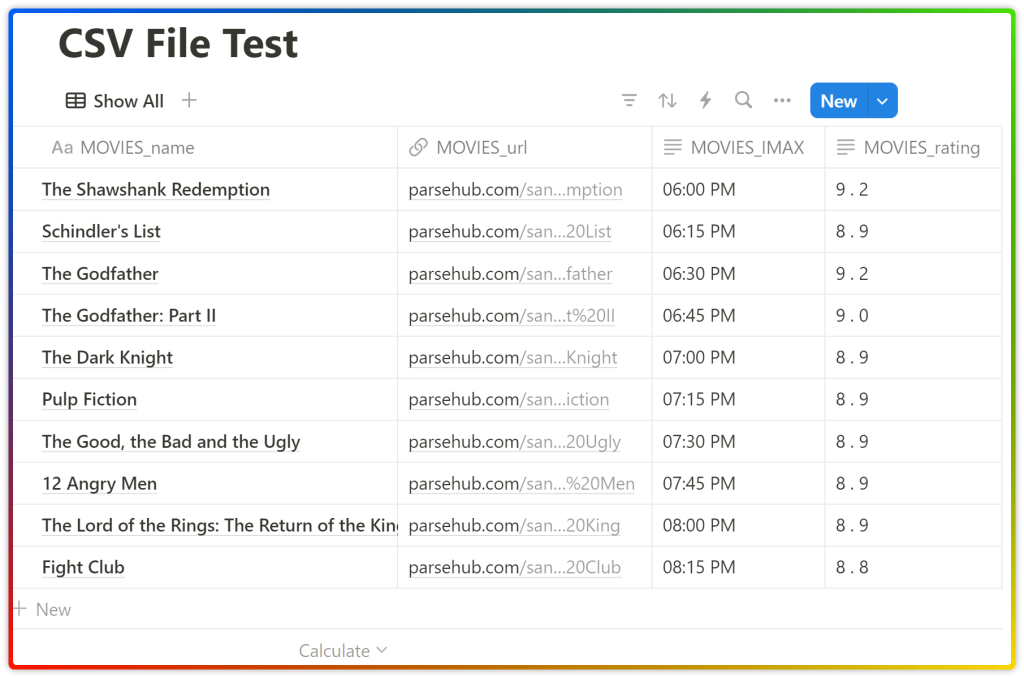Screen dimensions: 1024x678
Task: Follow the parsehub.com/san...Knight URL
Action: point(513,357)
